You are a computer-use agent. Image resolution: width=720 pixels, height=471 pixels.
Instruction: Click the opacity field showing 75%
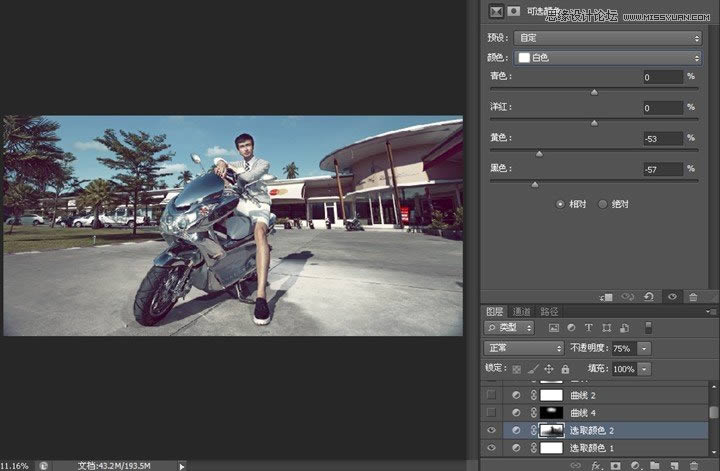(x=624, y=349)
